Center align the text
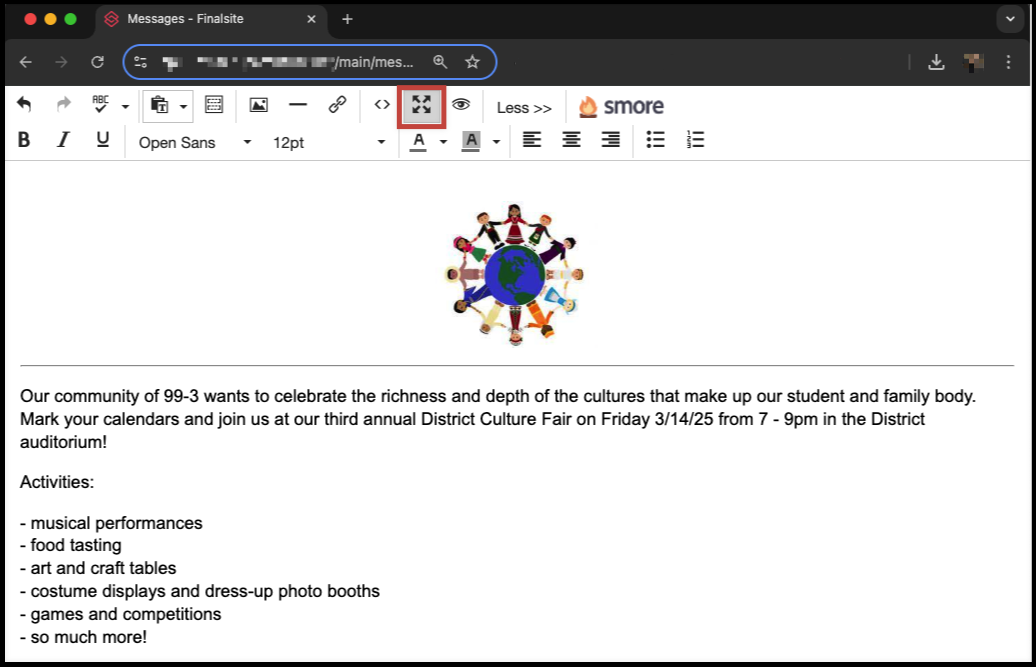The image size is (1036, 667). click(571, 141)
